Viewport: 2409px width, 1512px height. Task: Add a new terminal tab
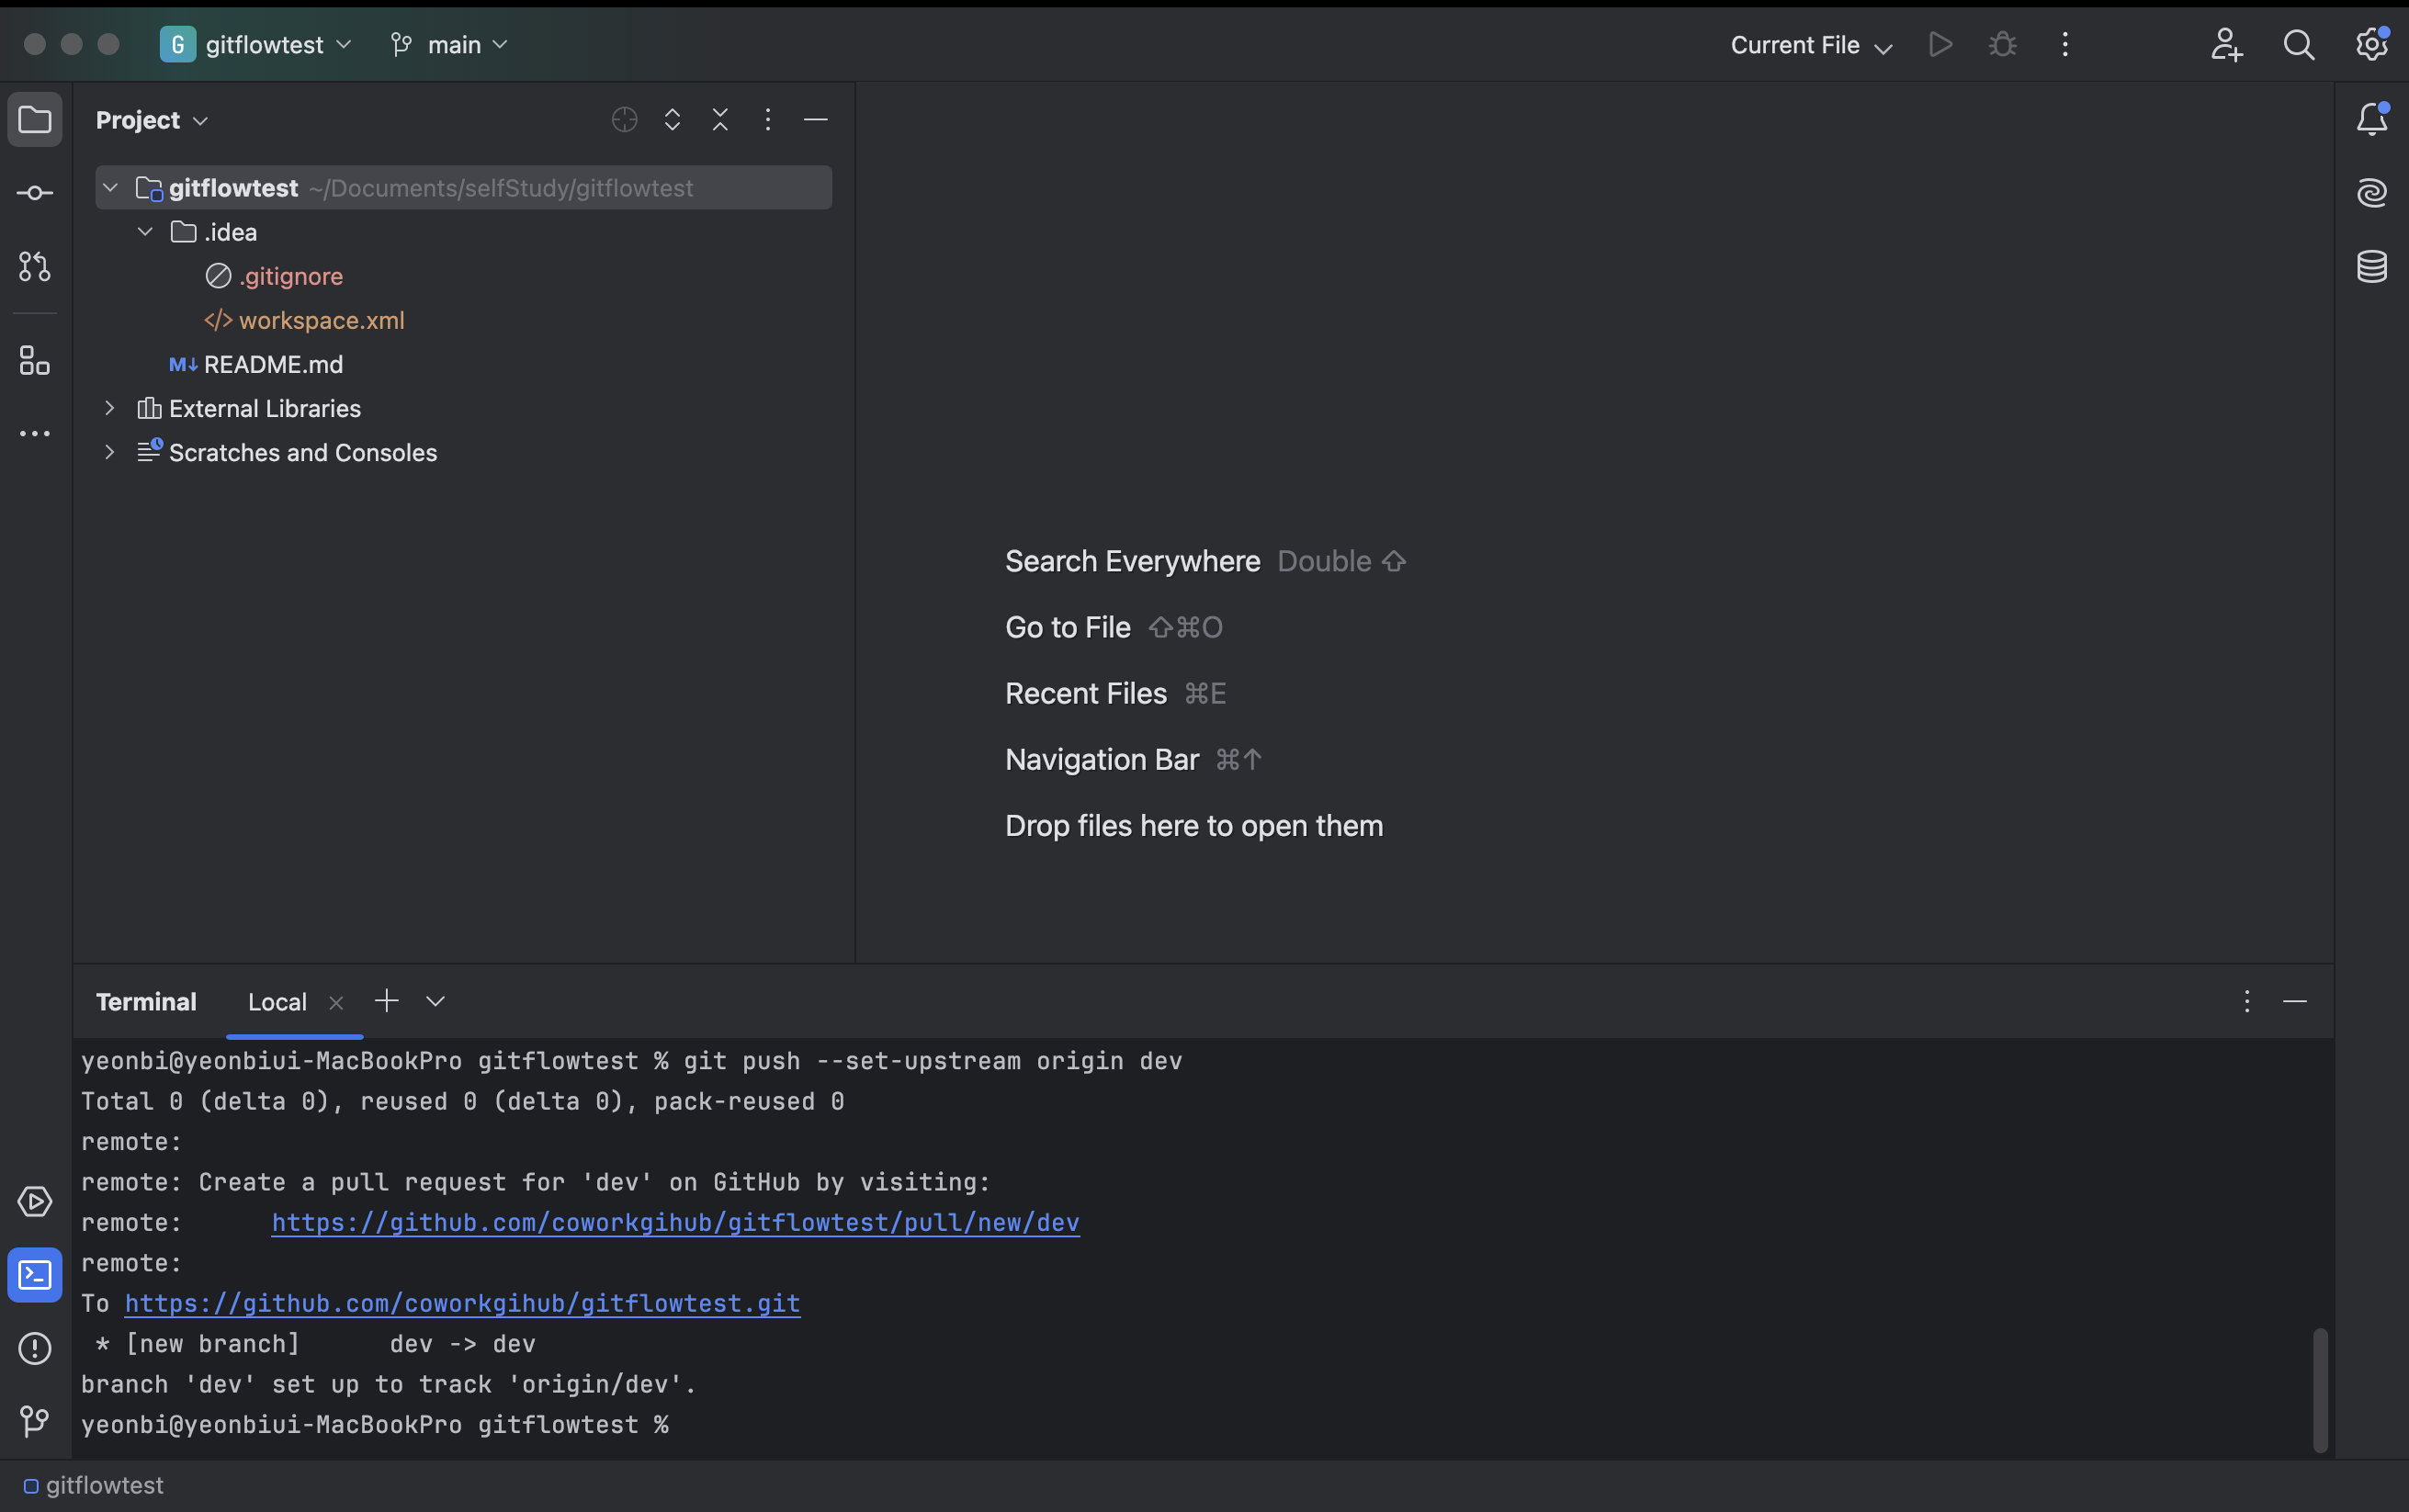[386, 1001]
